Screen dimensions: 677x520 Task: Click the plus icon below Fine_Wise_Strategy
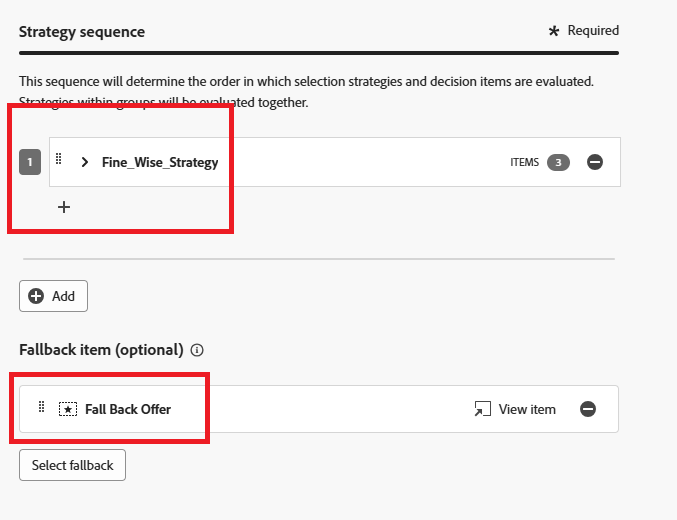coord(64,207)
